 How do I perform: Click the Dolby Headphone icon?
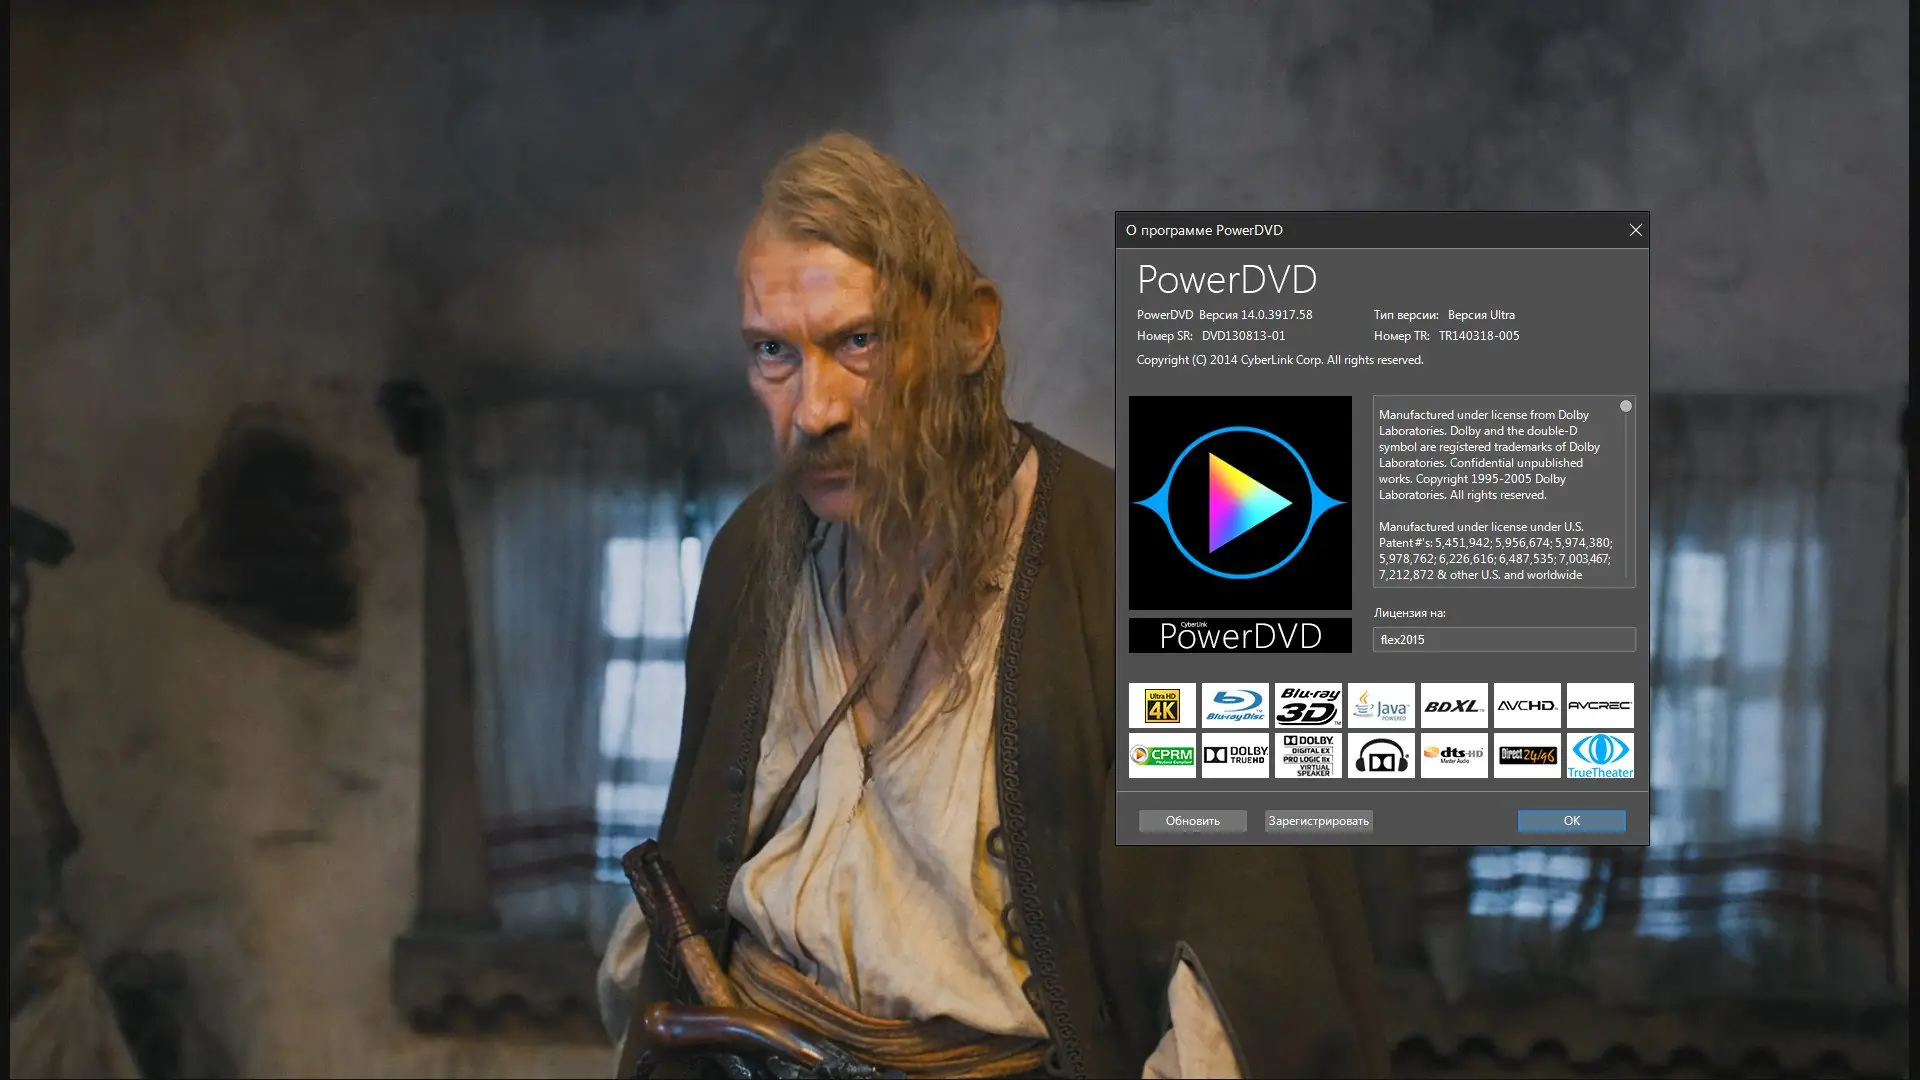click(1381, 755)
